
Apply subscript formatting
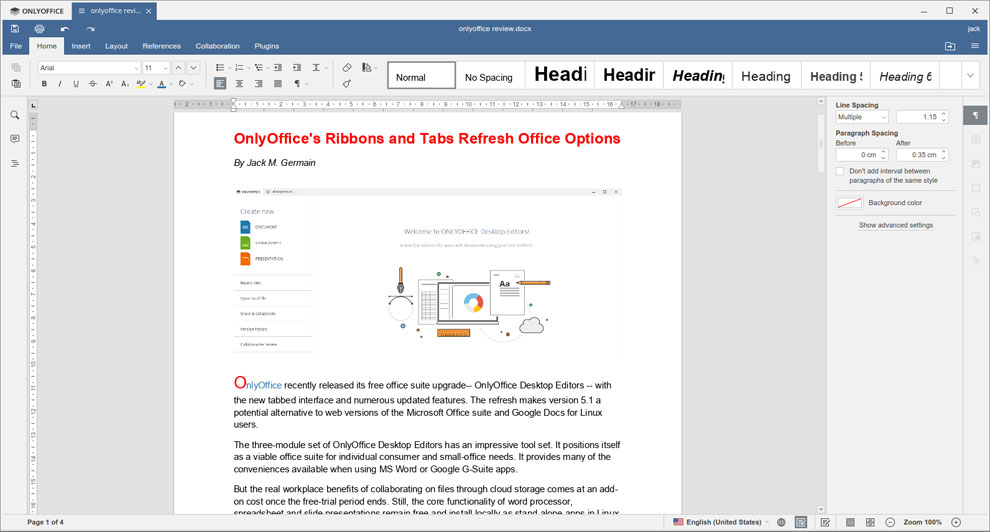click(x=125, y=83)
